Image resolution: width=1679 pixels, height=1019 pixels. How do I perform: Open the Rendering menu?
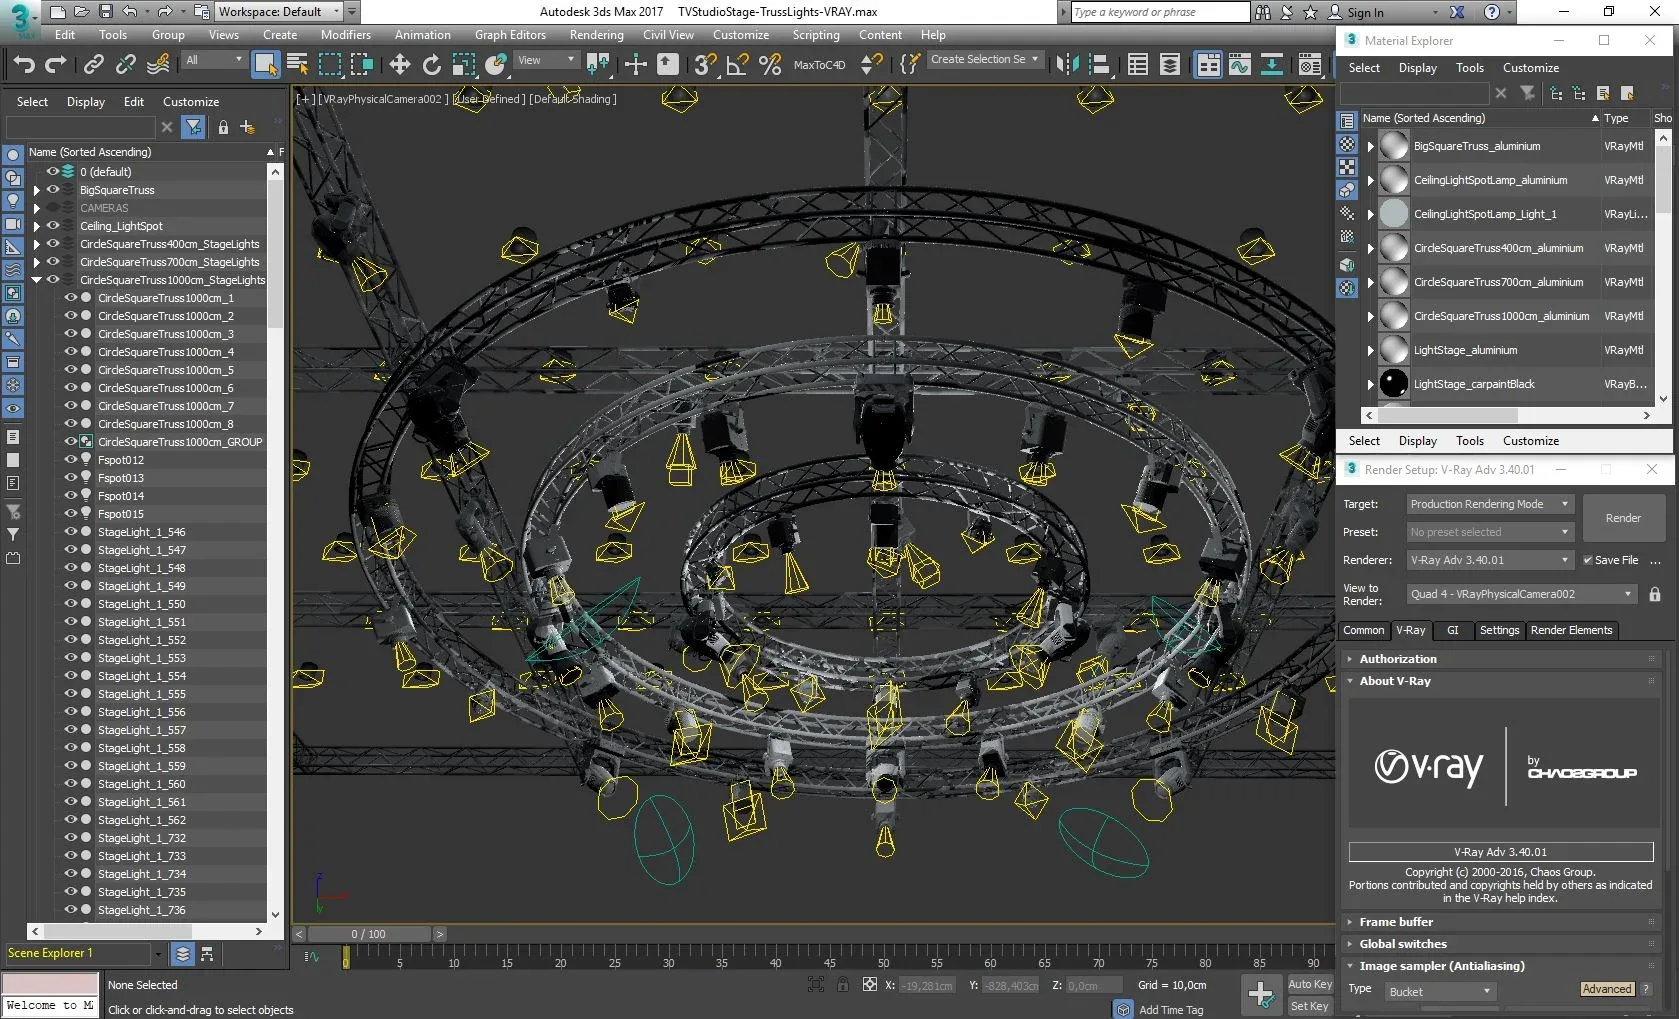[x=596, y=35]
